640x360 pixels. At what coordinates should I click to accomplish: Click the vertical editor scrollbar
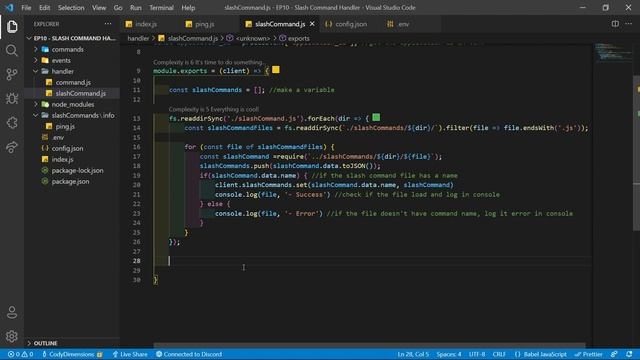click(x=636, y=153)
